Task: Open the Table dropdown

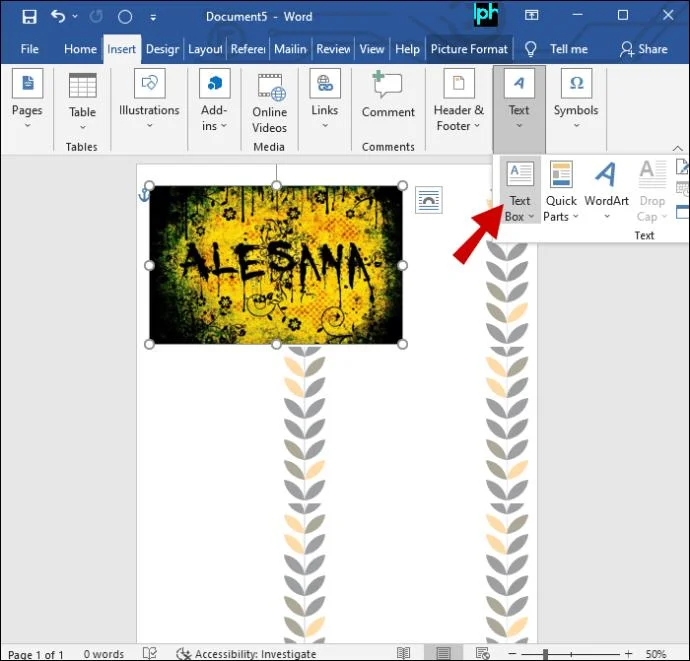Action: (x=82, y=101)
